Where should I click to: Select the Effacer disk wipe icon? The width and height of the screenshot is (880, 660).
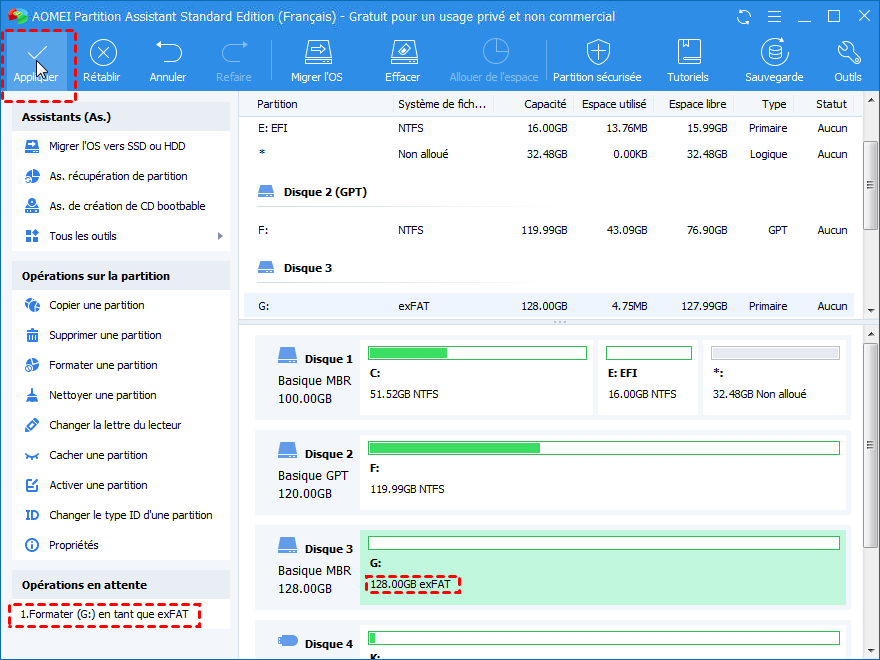coord(402,52)
